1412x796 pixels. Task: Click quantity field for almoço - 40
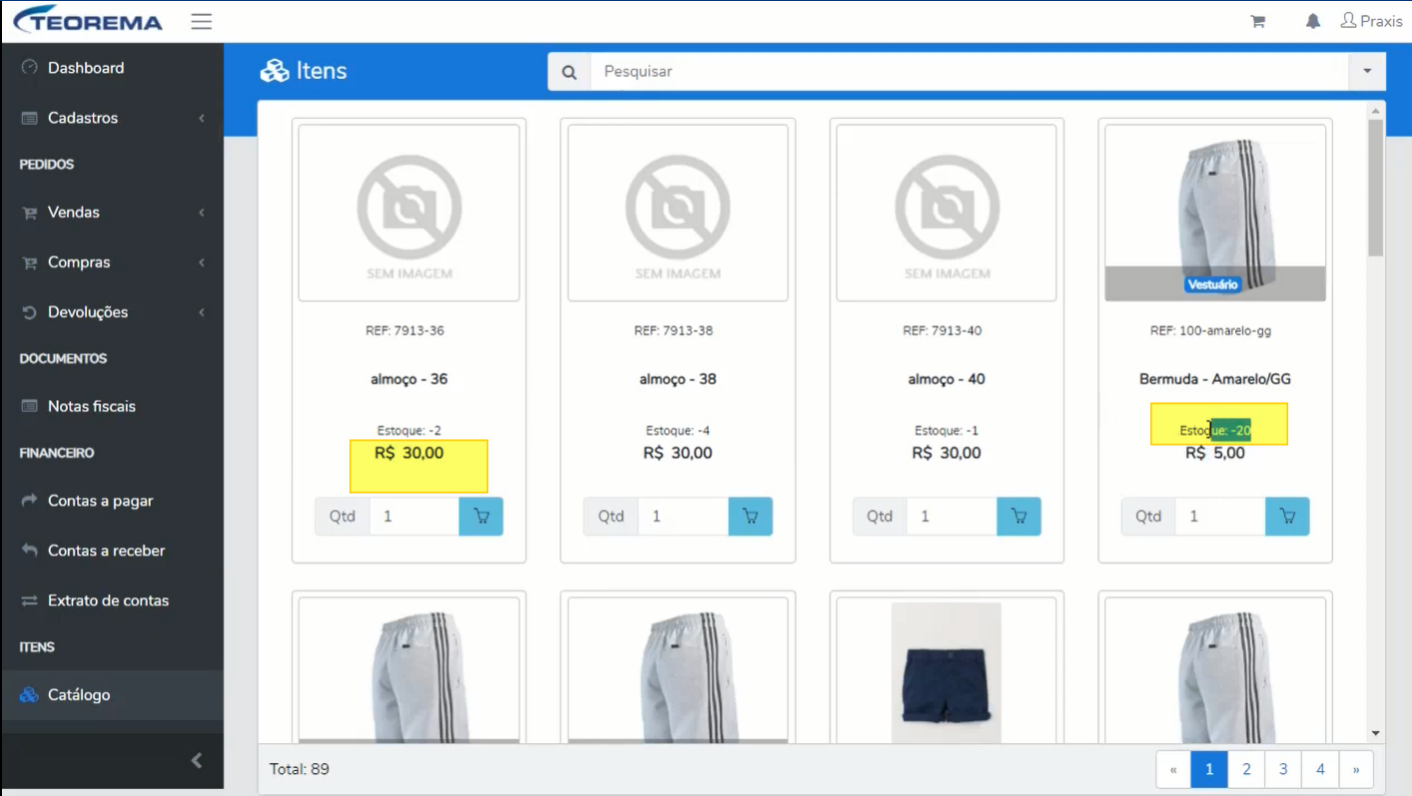[952, 516]
